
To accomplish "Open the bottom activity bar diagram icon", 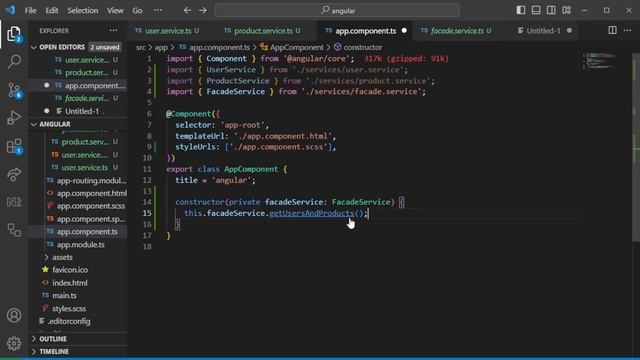I will [14, 230].
